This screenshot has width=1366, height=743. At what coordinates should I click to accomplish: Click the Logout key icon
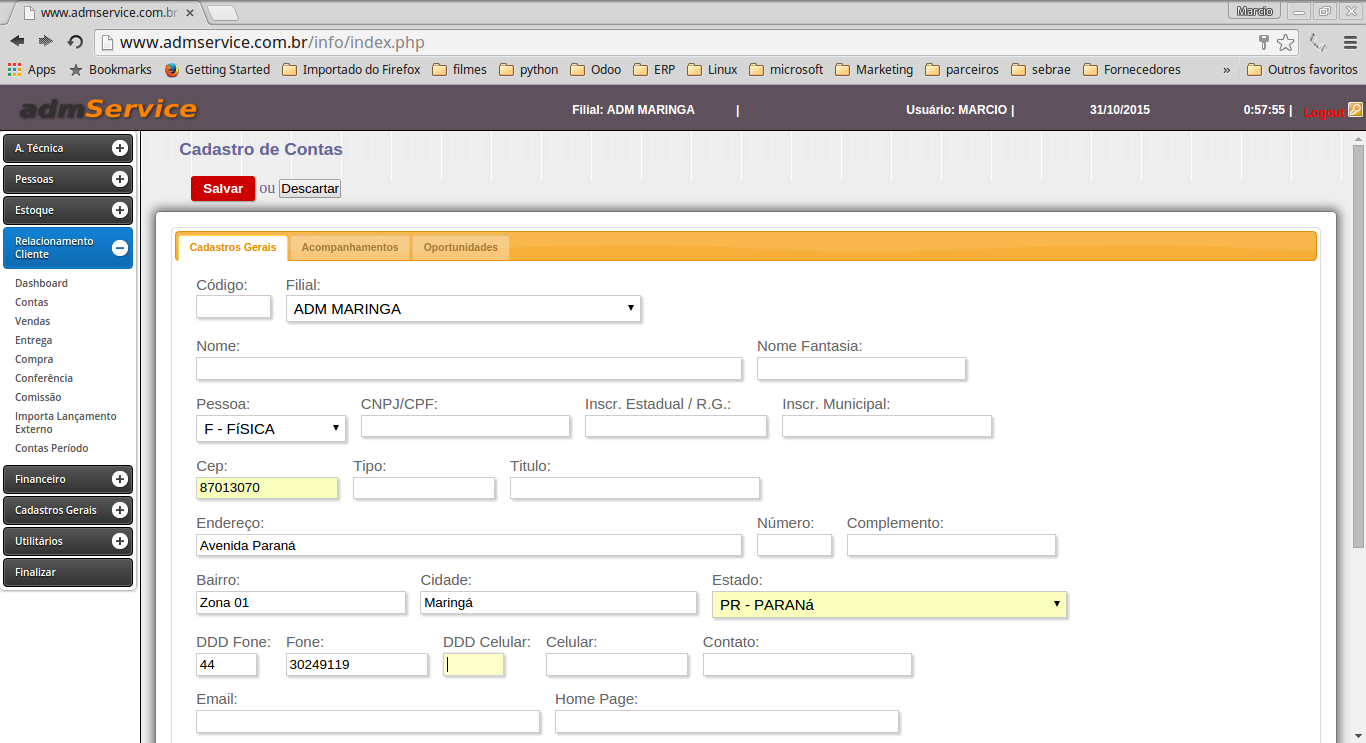(1355, 110)
